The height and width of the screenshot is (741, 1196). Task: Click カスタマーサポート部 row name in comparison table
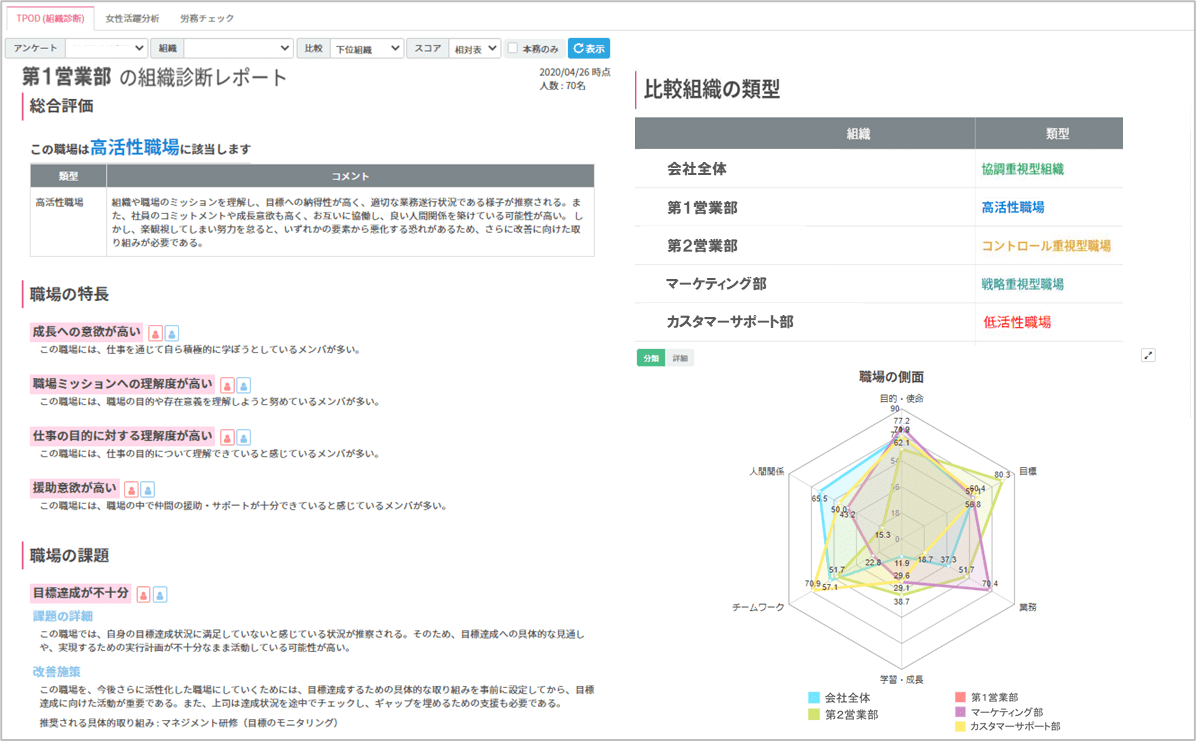730,322
